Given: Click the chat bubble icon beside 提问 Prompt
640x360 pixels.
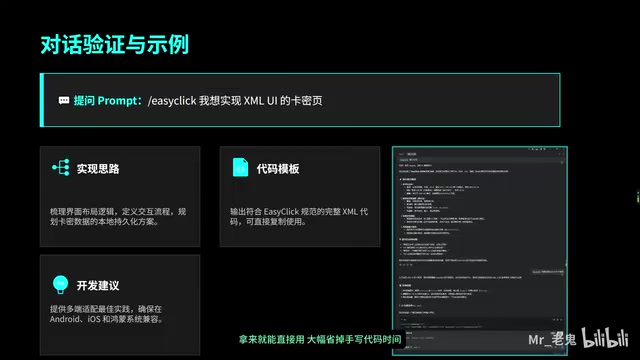Looking at the screenshot, I should (64, 100).
